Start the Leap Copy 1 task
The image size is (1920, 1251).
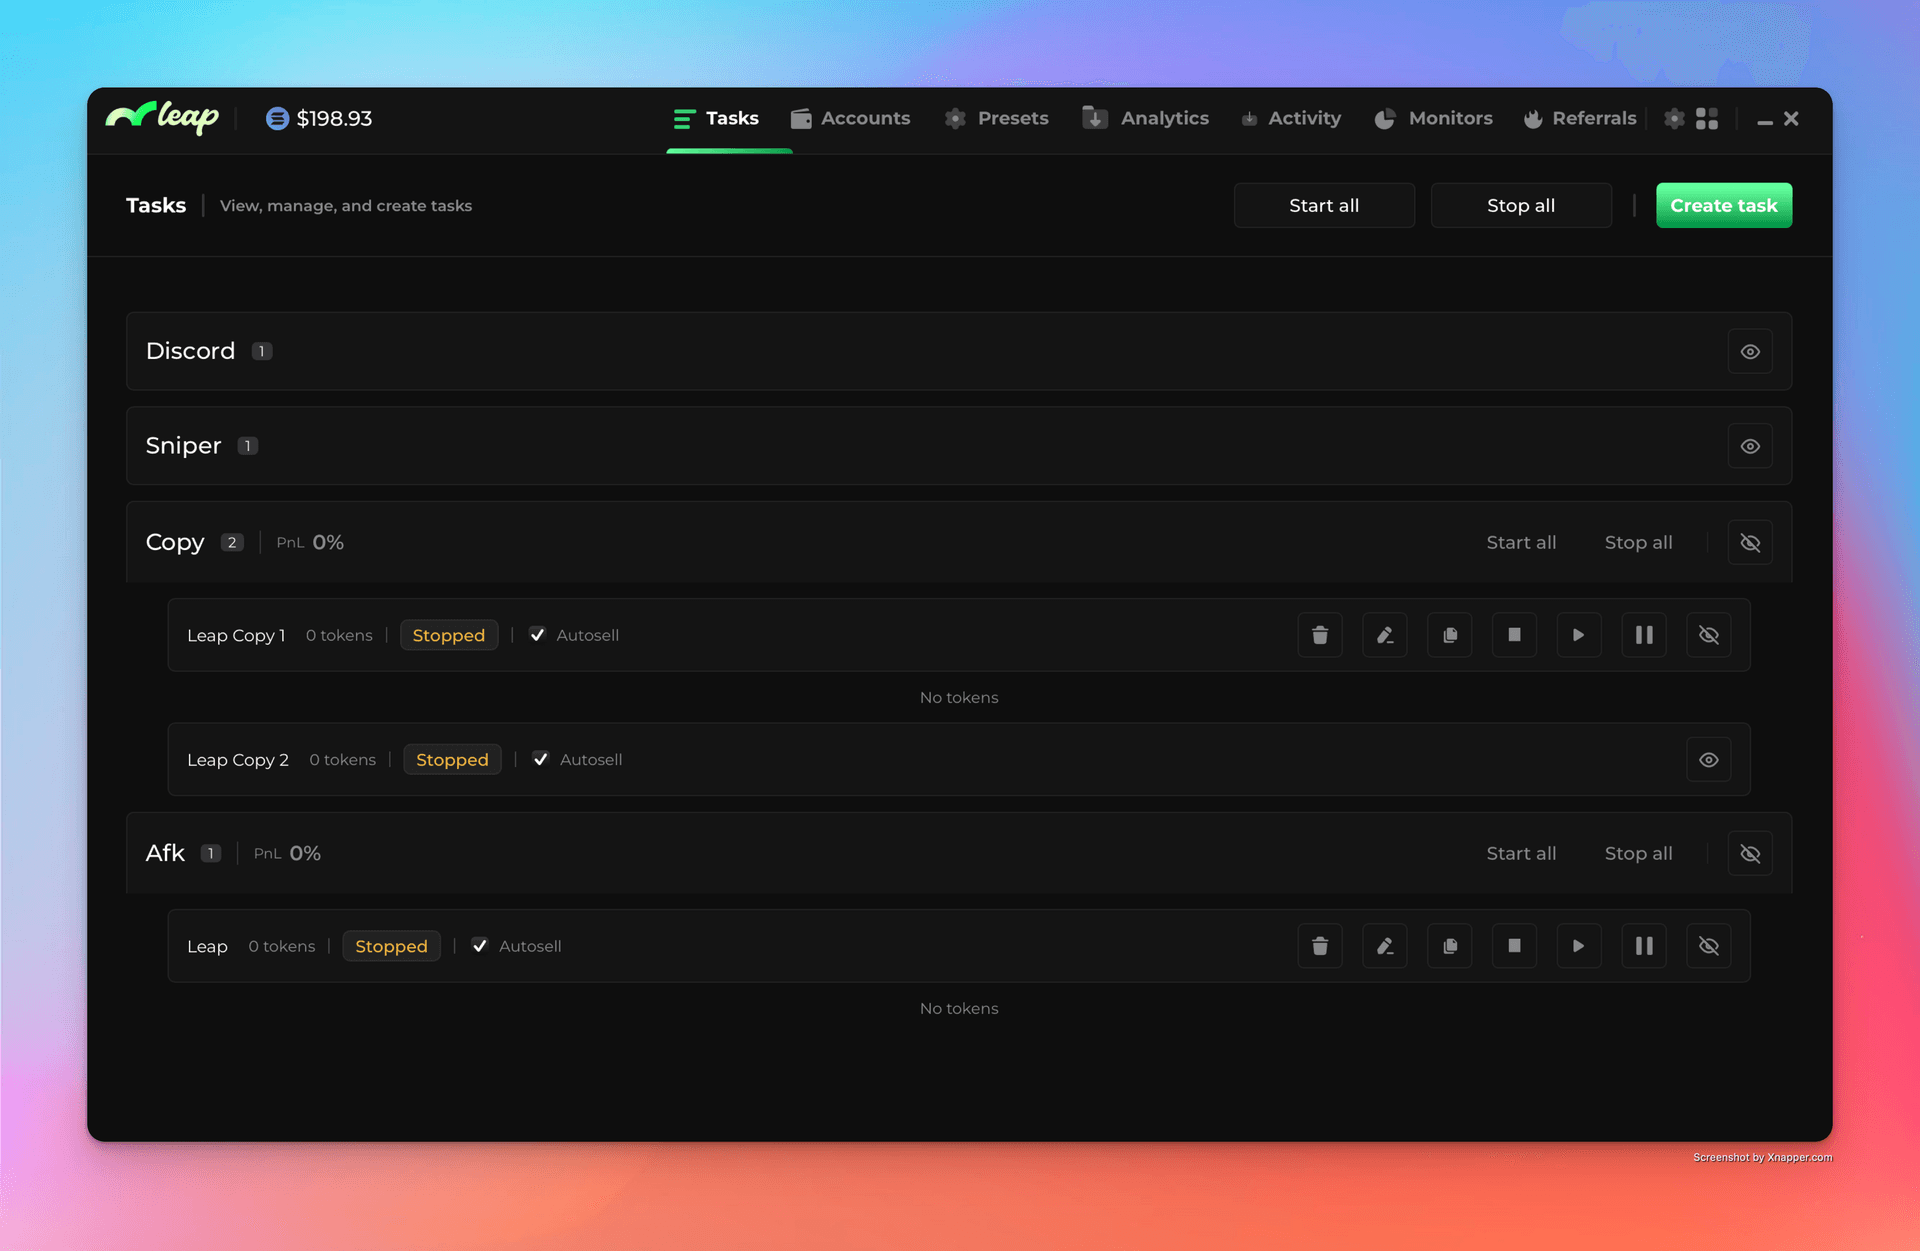1578,635
